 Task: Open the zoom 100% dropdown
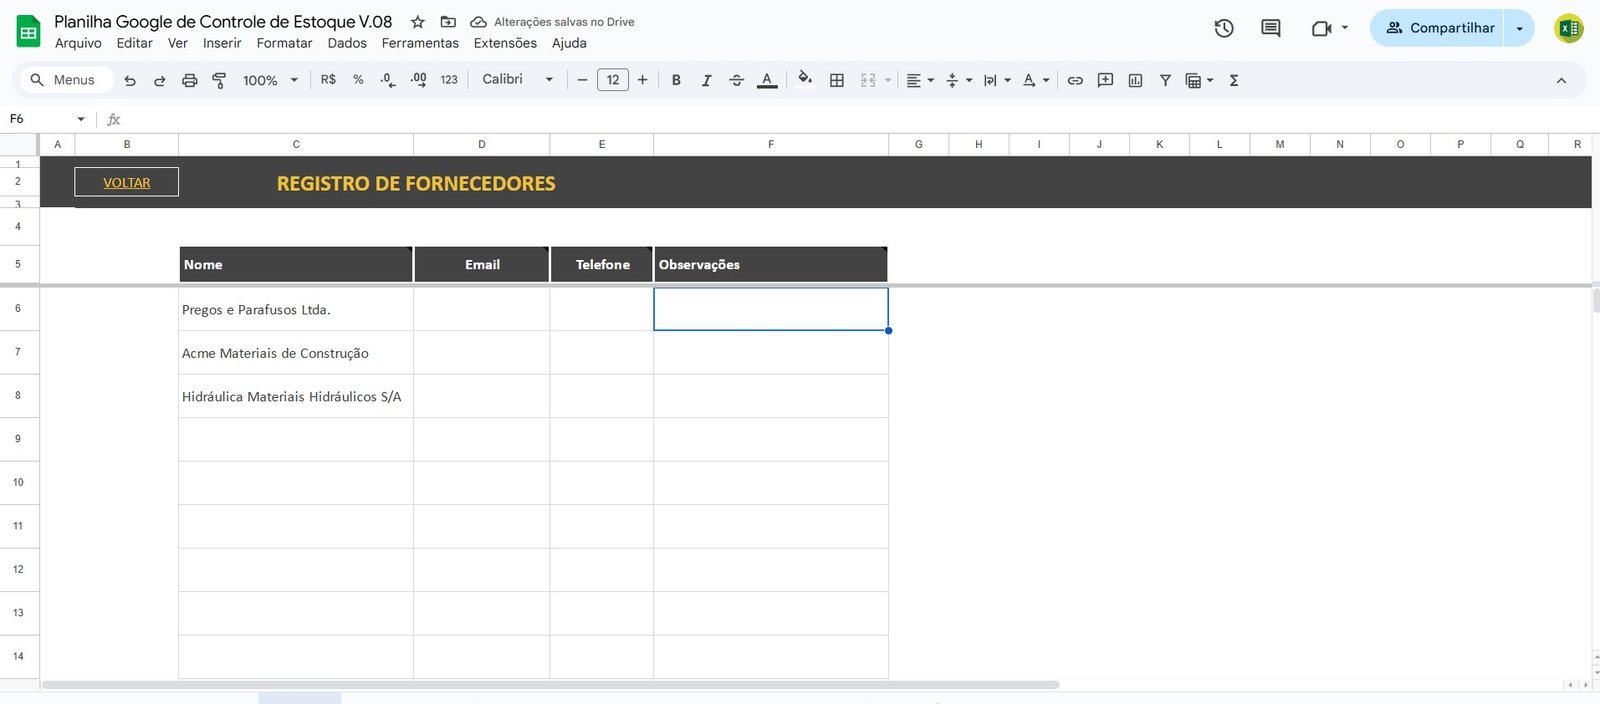(271, 80)
